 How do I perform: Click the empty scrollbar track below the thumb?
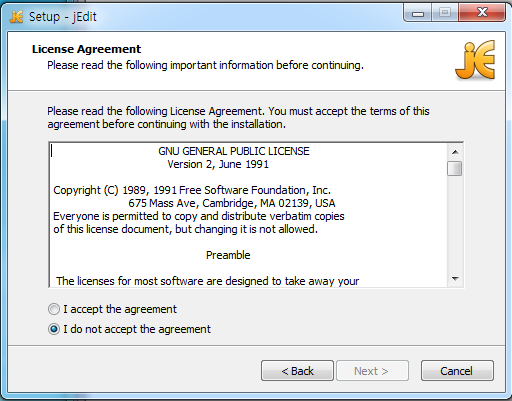[455, 223]
